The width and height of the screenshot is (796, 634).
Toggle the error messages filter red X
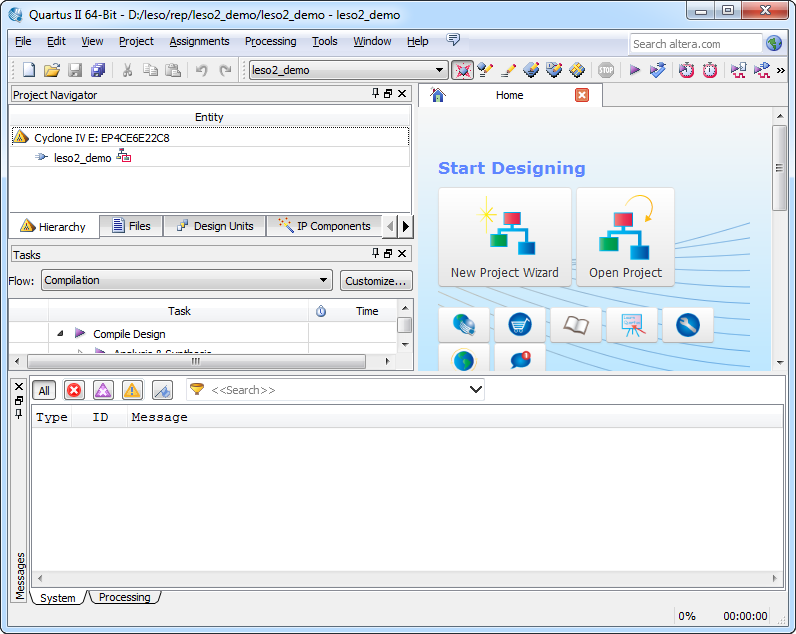click(x=74, y=390)
